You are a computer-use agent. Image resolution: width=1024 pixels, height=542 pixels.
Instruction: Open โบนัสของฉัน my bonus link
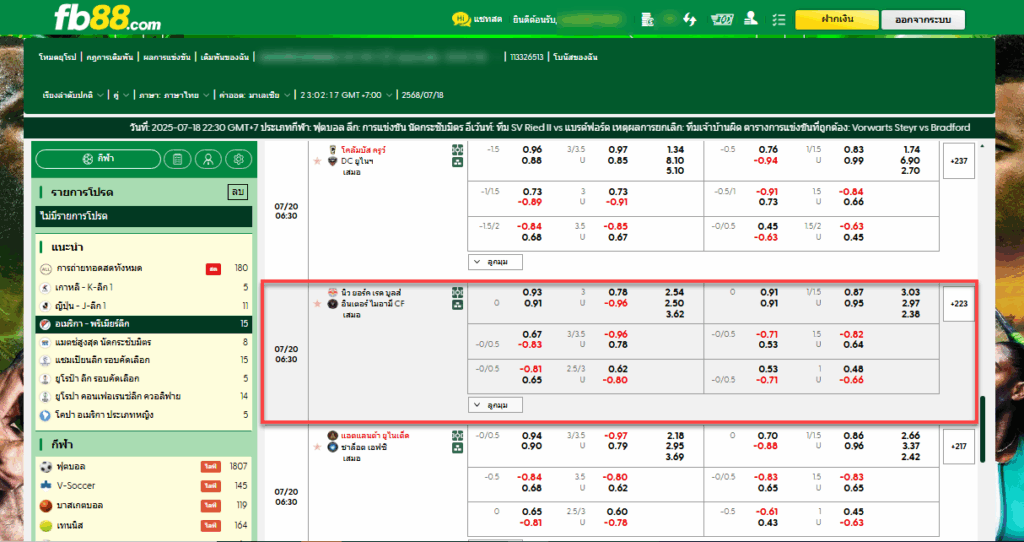[x=575, y=57]
